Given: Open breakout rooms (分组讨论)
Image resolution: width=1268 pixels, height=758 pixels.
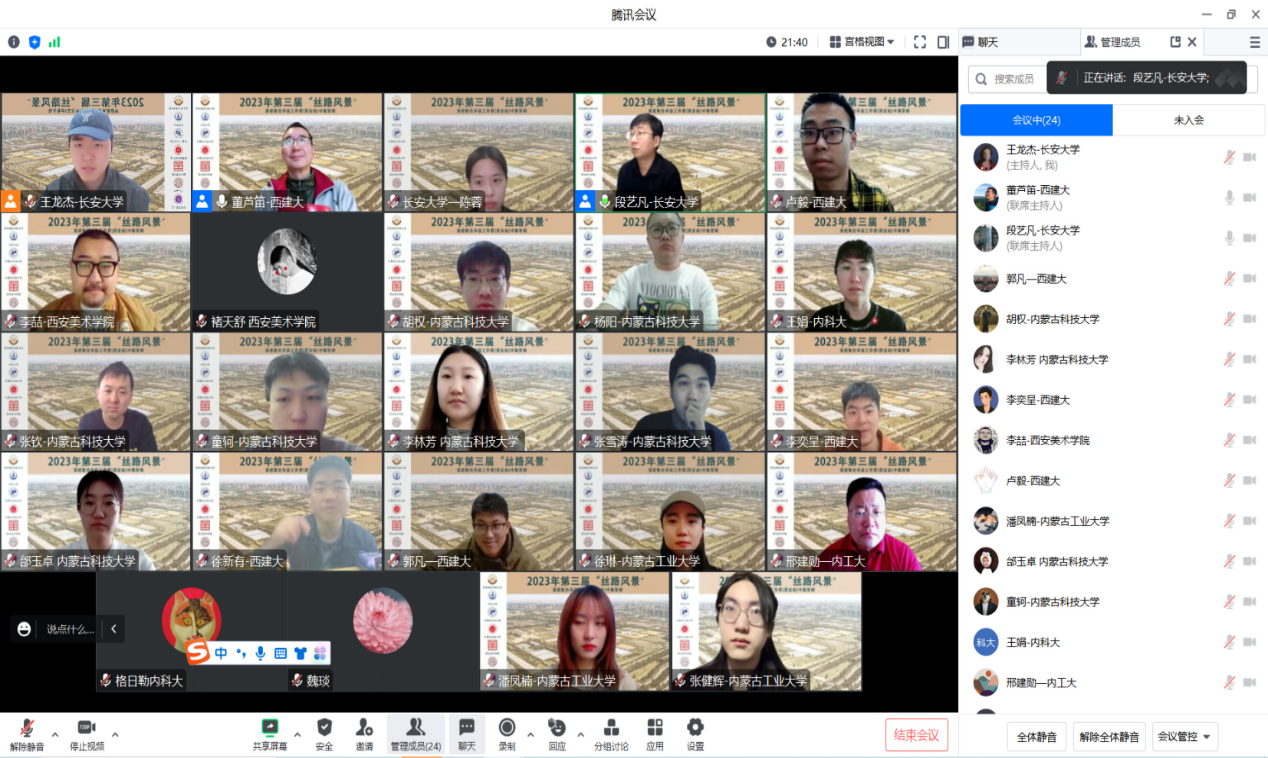Looking at the screenshot, I should 611,733.
